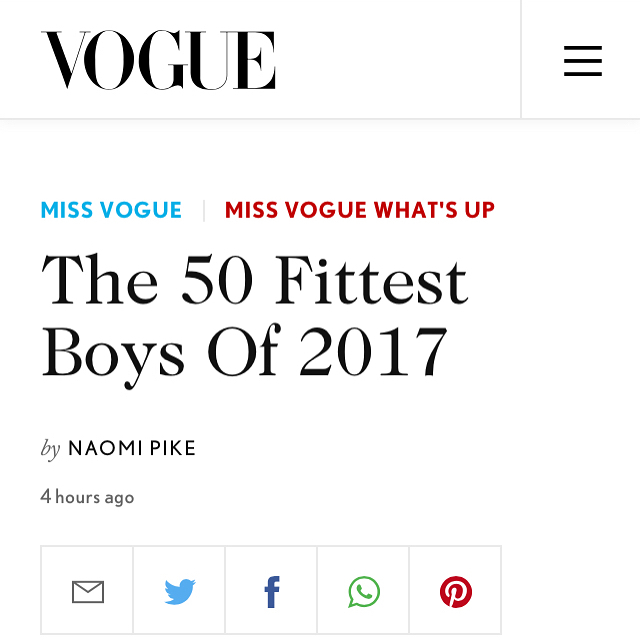The height and width of the screenshot is (640, 640).
Task: Open the hamburger navigation menu
Action: tap(582, 60)
